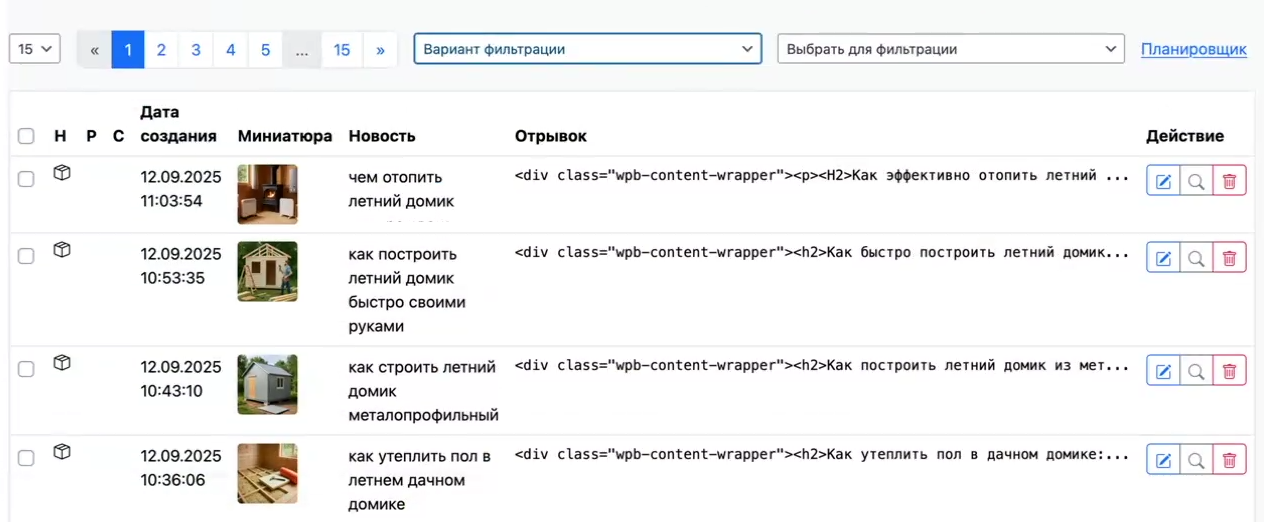Click edit icon for 'чем отопить летний домик' row
Image resolution: width=1264 pixels, height=522 pixels.
(x=1163, y=181)
